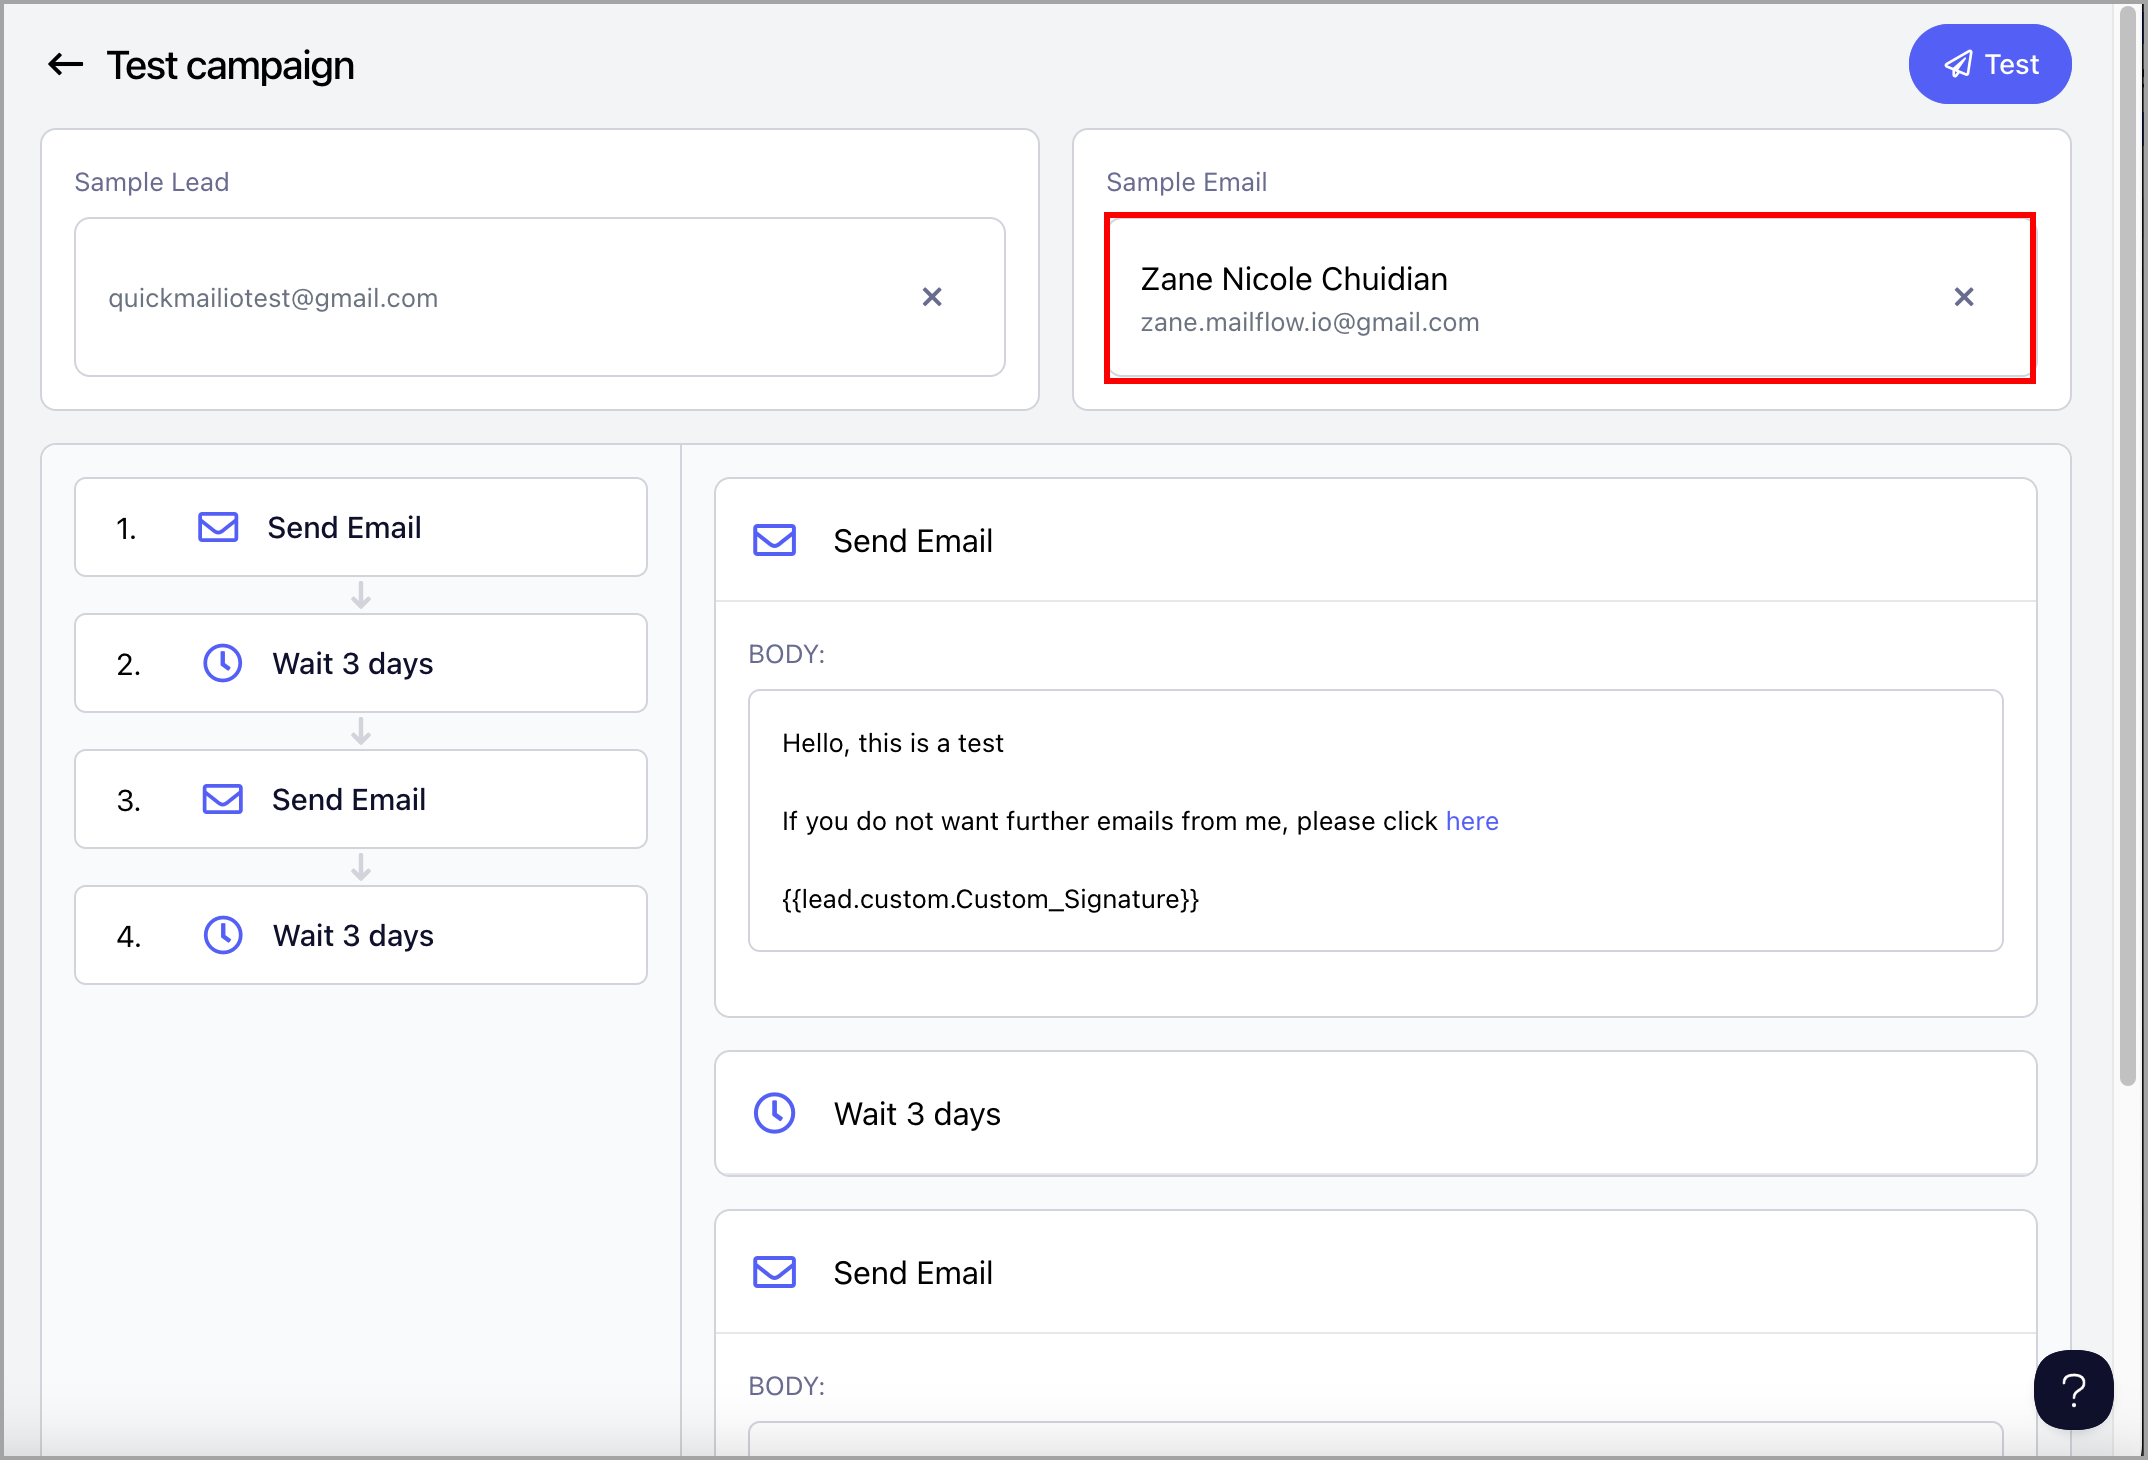Image resolution: width=2148 pixels, height=1460 pixels.
Task: Click envelope icon of first Send Email preview
Action: click(x=774, y=541)
